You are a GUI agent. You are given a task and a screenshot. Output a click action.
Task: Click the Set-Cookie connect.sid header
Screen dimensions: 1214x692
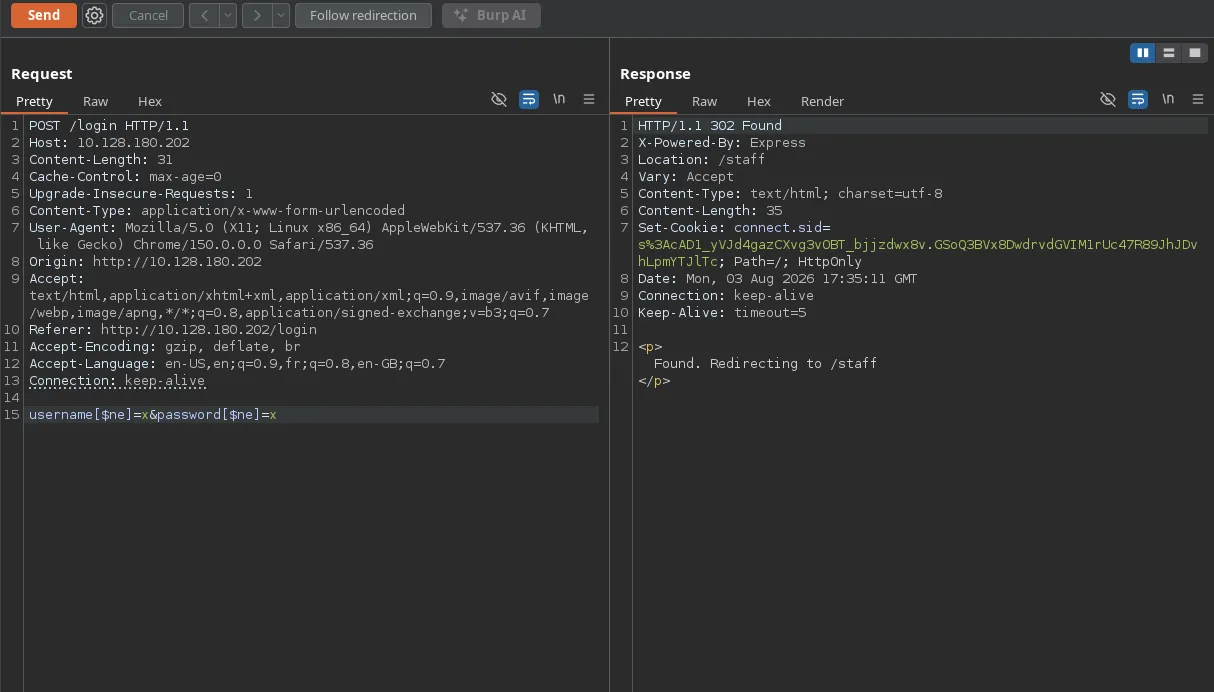[x=917, y=245]
